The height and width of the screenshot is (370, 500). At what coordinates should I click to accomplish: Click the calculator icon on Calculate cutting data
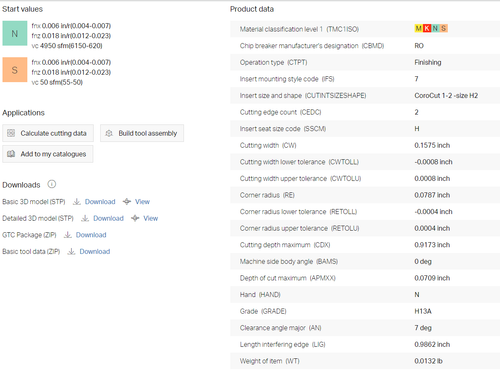pos(11,133)
